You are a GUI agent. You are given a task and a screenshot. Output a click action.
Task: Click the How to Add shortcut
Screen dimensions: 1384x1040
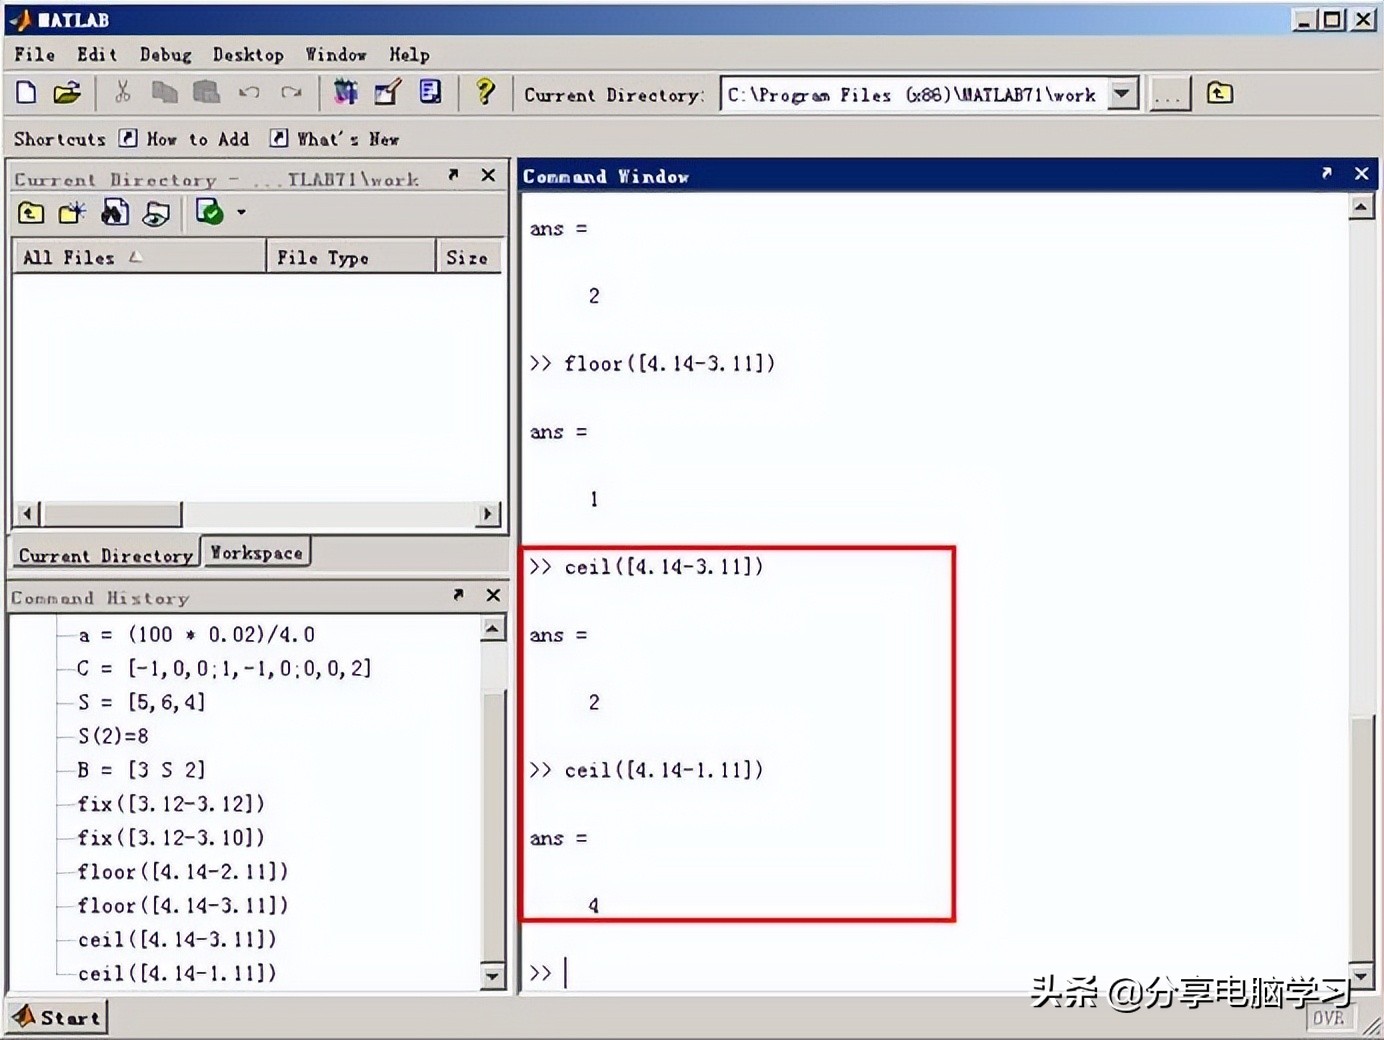click(185, 139)
